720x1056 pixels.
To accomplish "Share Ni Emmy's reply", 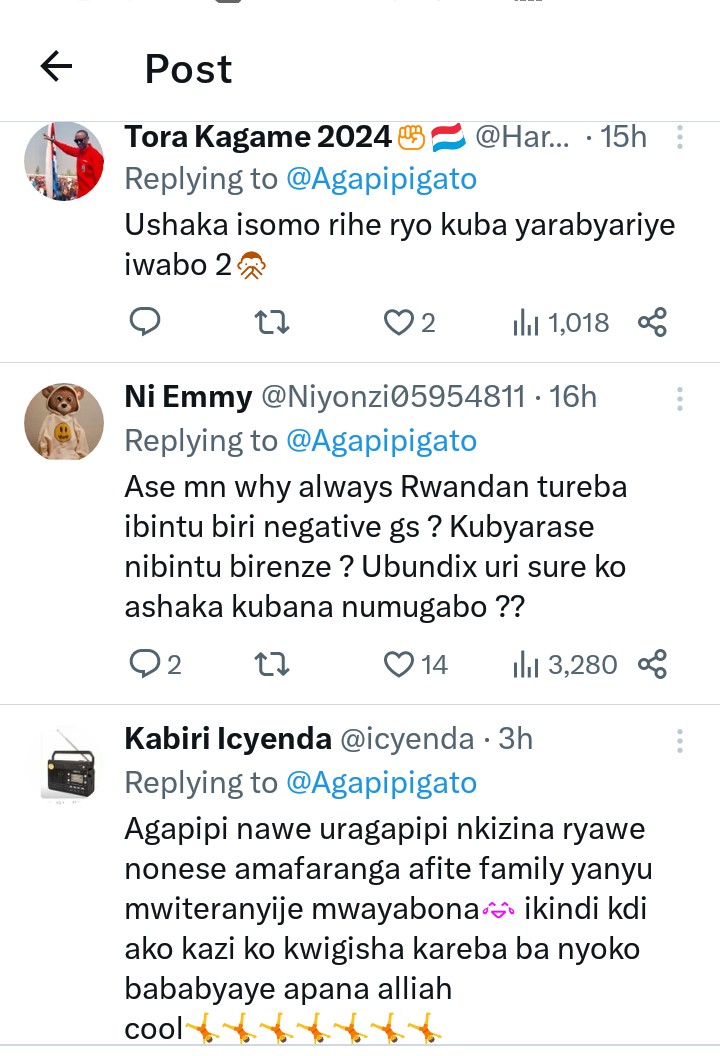I will coord(652,664).
